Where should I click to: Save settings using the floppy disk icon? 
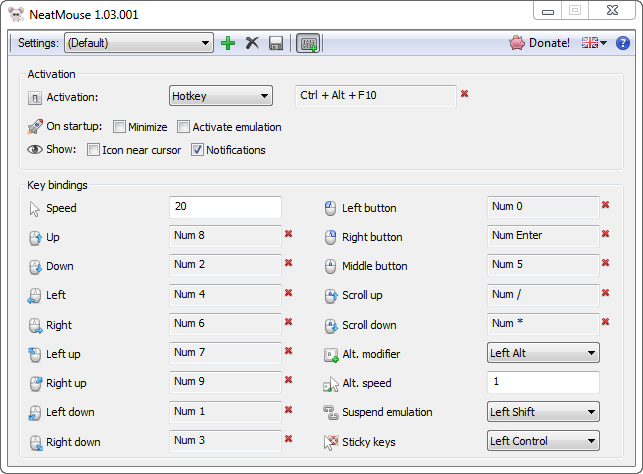click(276, 43)
